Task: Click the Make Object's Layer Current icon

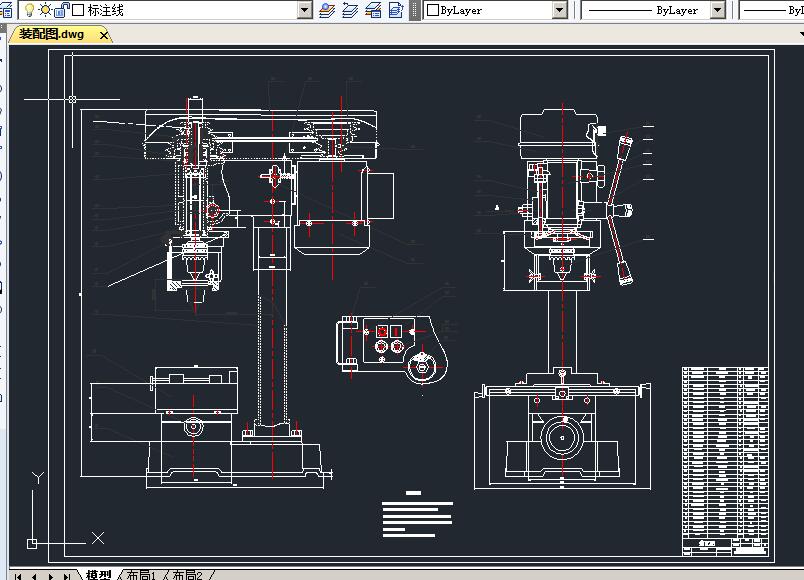Action: (327, 10)
